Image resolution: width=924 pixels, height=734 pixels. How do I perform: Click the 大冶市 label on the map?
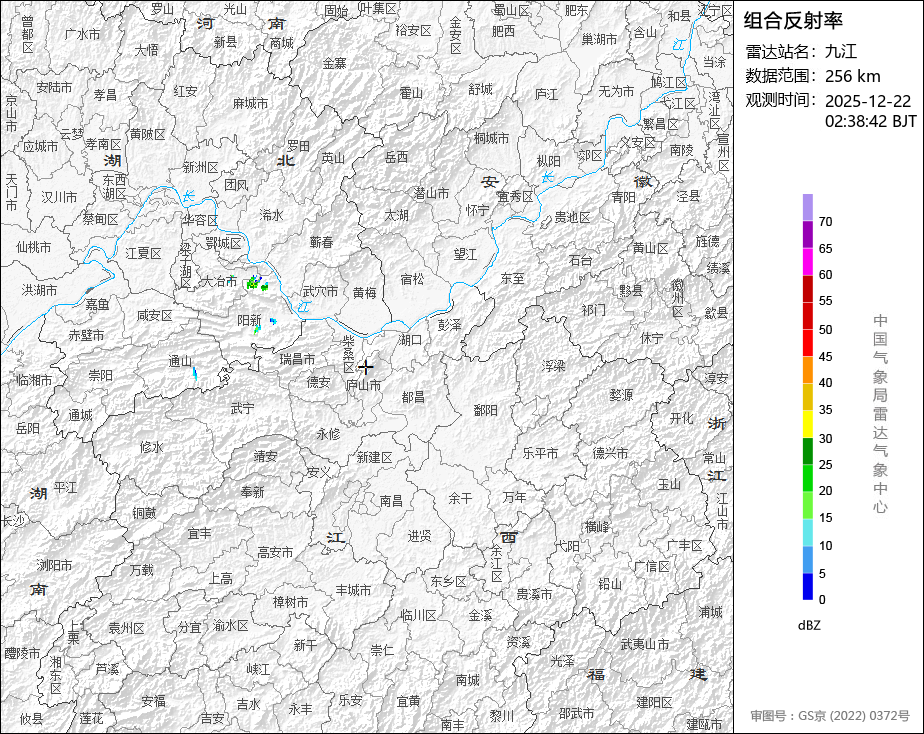click(219, 282)
